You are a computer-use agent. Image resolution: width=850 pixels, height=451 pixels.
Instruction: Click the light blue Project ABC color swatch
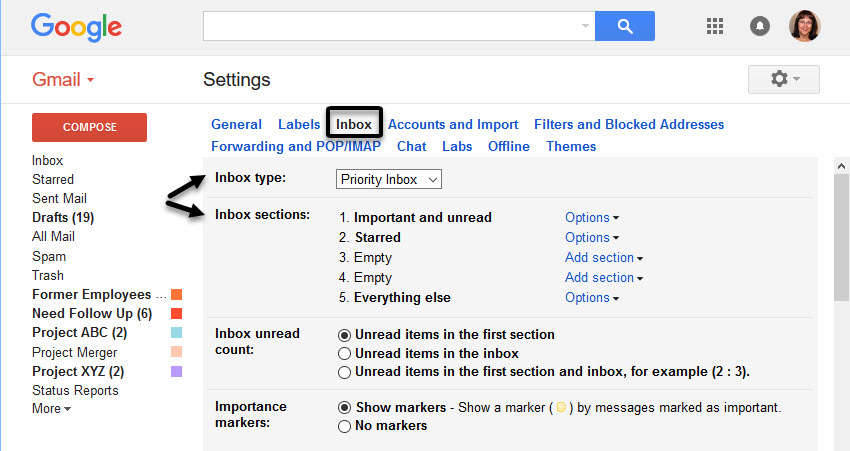point(176,332)
